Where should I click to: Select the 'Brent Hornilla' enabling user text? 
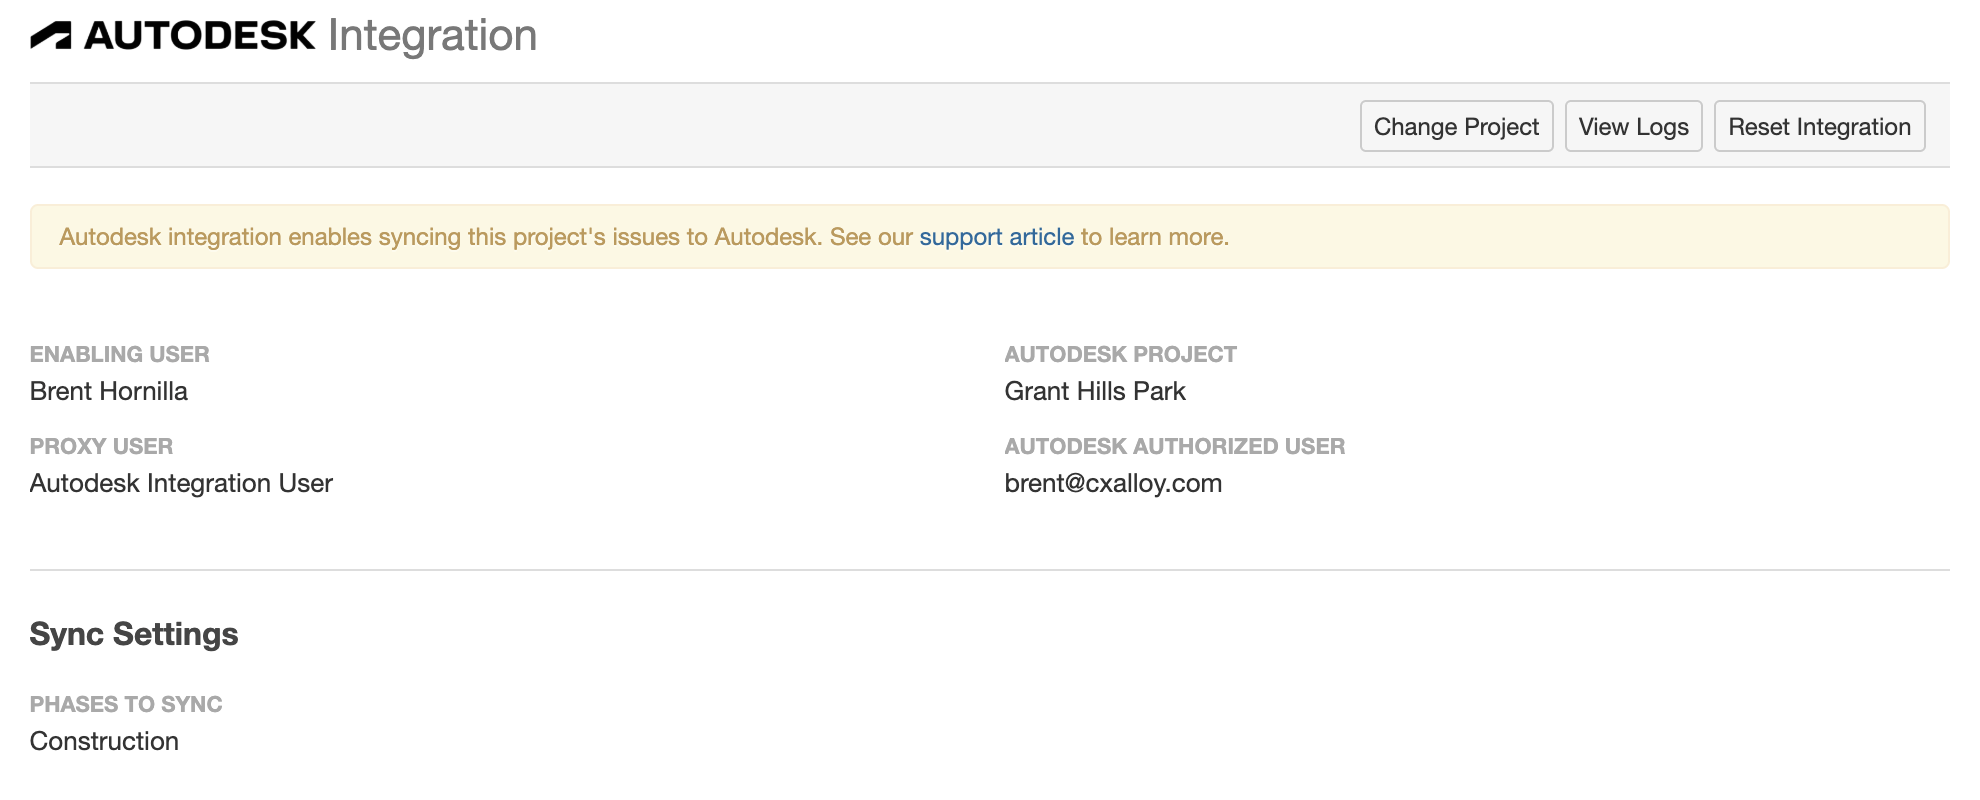point(109,391)
